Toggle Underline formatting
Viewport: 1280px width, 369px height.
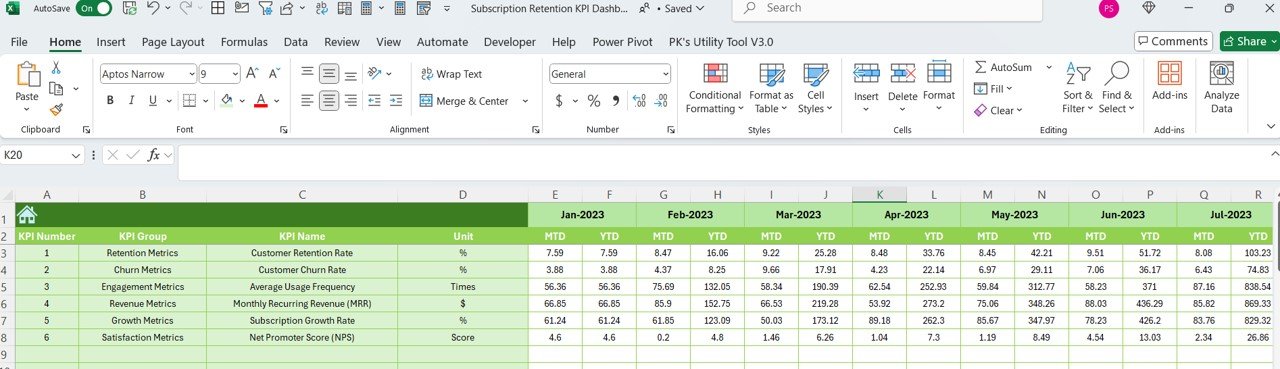(x=152, y=101)
